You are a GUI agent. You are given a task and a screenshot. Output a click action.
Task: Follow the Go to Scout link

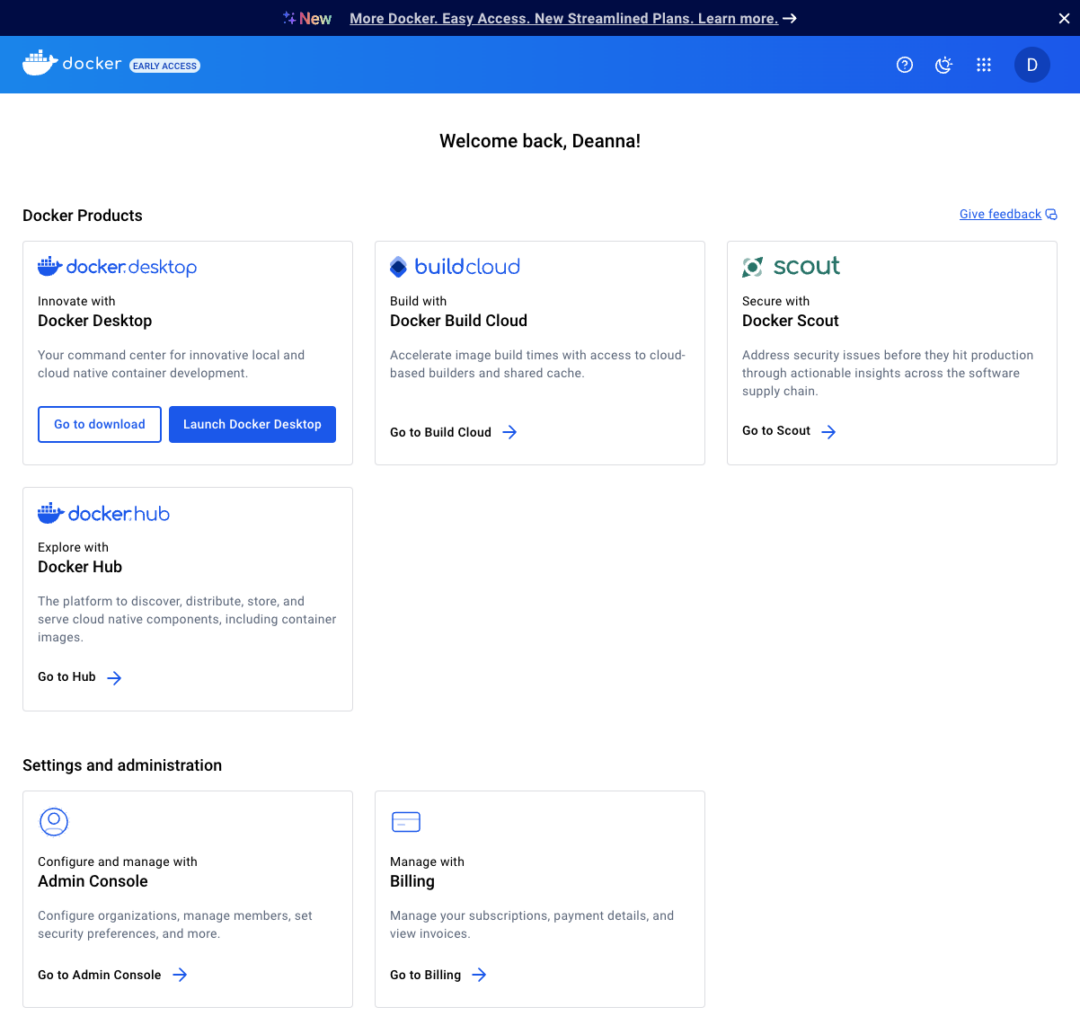point(776,431)
